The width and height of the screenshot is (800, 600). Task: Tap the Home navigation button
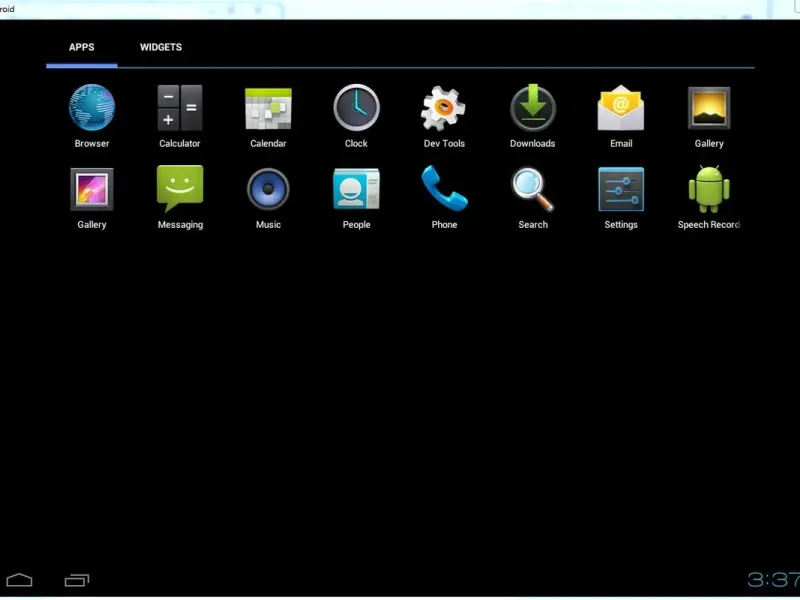coord(19,580)
